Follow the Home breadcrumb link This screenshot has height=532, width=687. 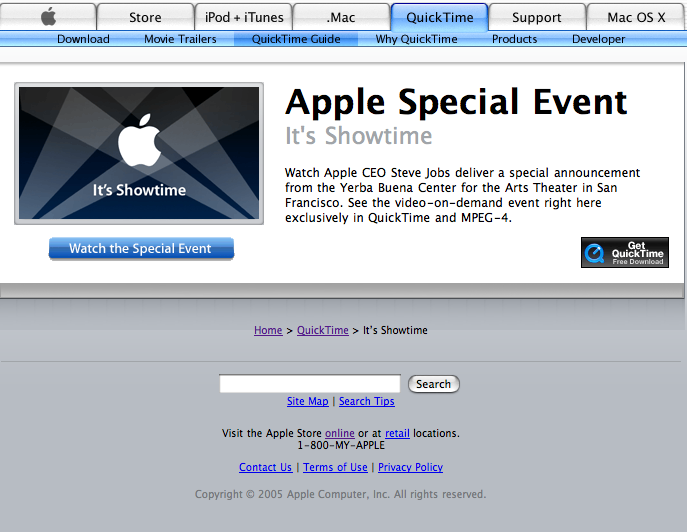point(268,330)
